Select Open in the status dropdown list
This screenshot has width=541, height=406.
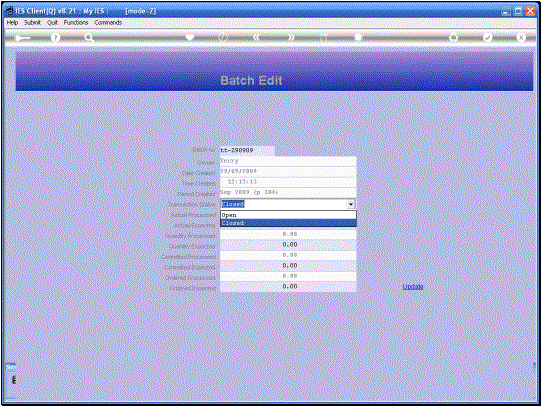coord(288,215)
